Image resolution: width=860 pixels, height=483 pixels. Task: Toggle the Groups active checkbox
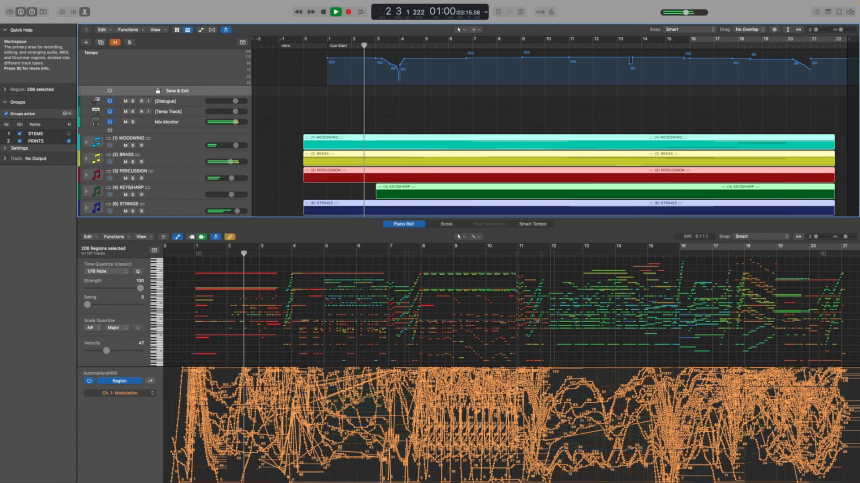[8, 113]
